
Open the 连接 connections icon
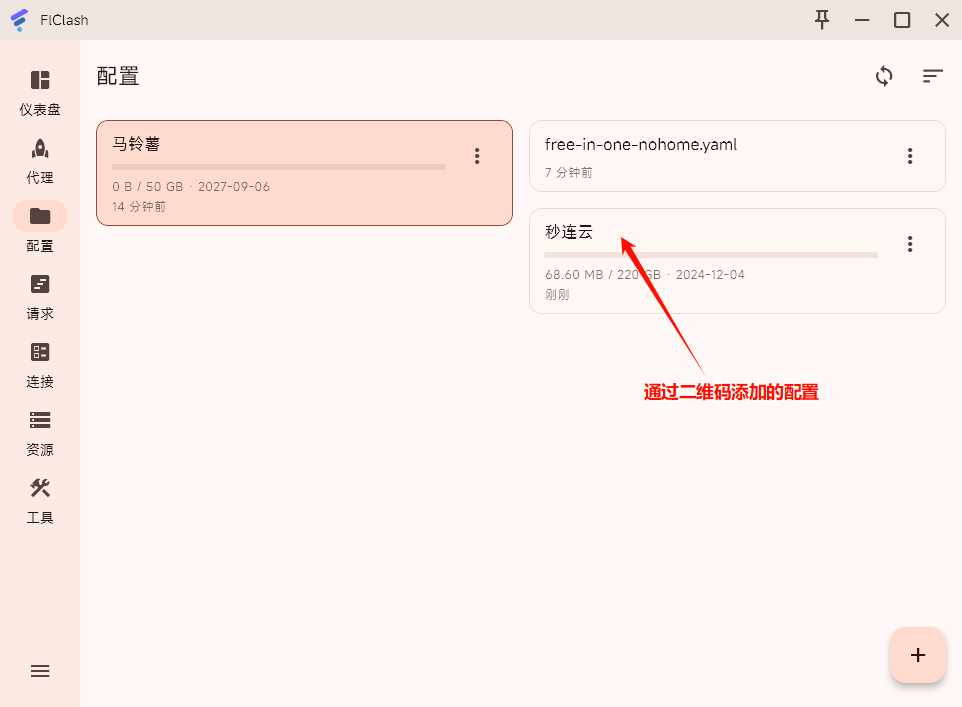[40, 353]
